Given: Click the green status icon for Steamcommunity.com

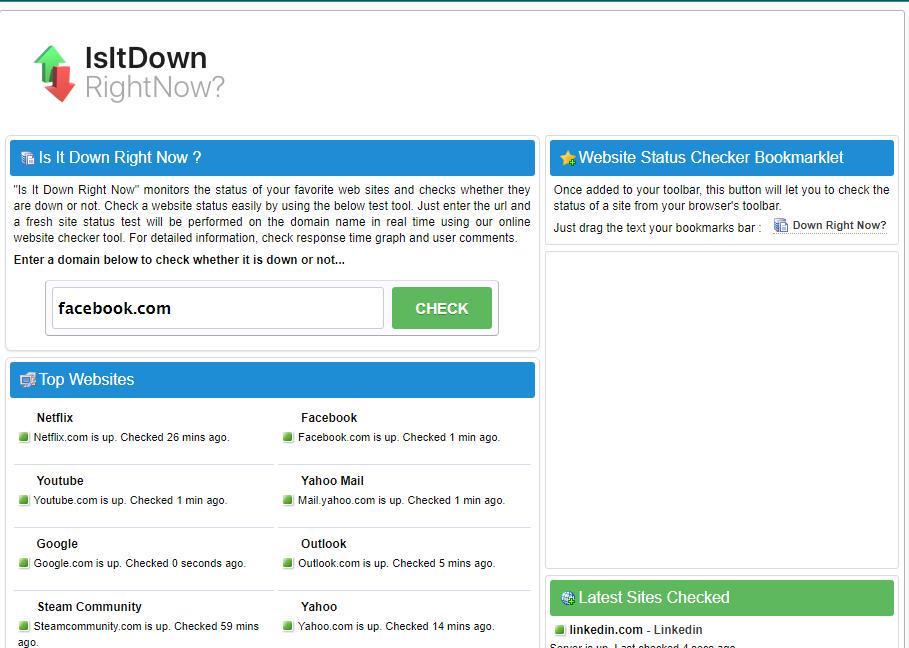Looking at the screenshot, I should coord(24,626).
